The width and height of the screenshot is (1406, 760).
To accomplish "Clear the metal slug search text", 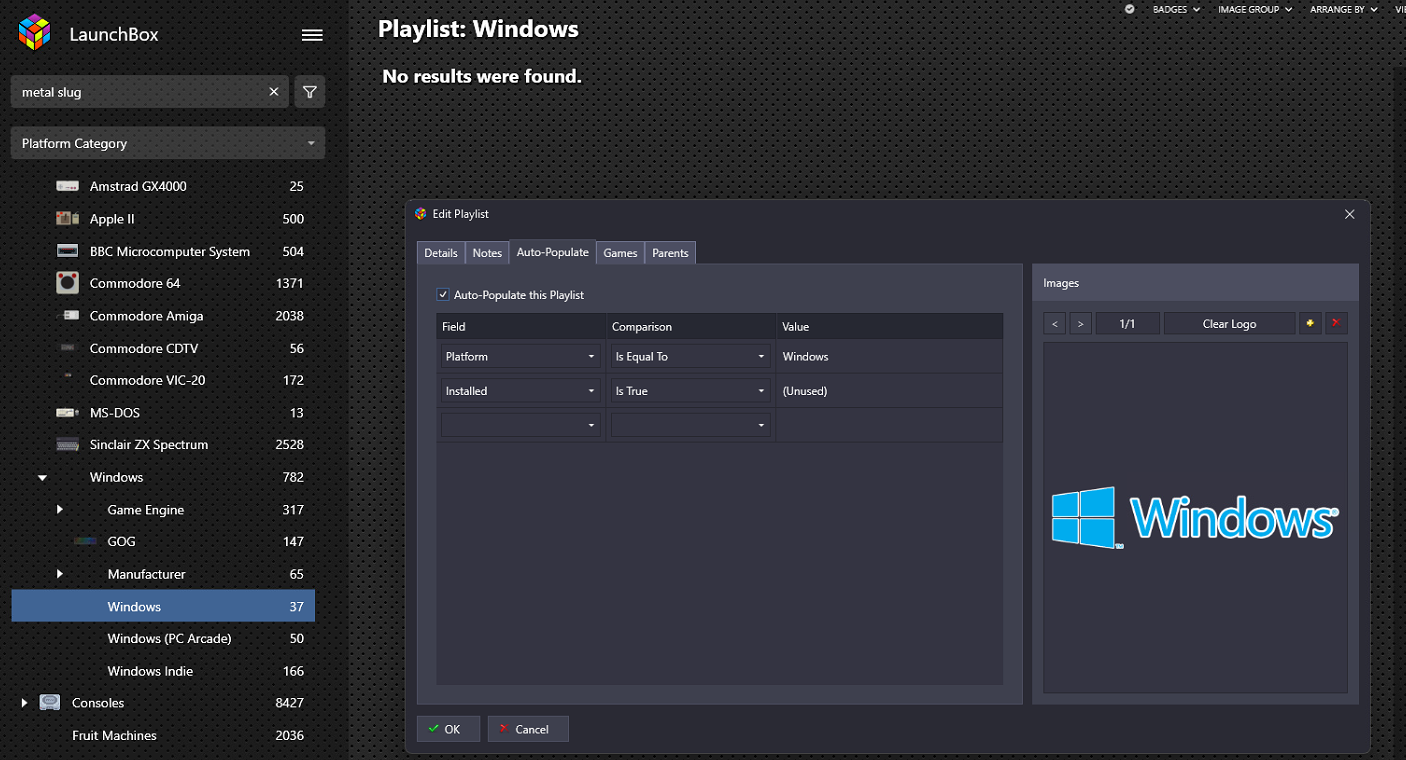I will pyautogui.click(x=274, y=92).
